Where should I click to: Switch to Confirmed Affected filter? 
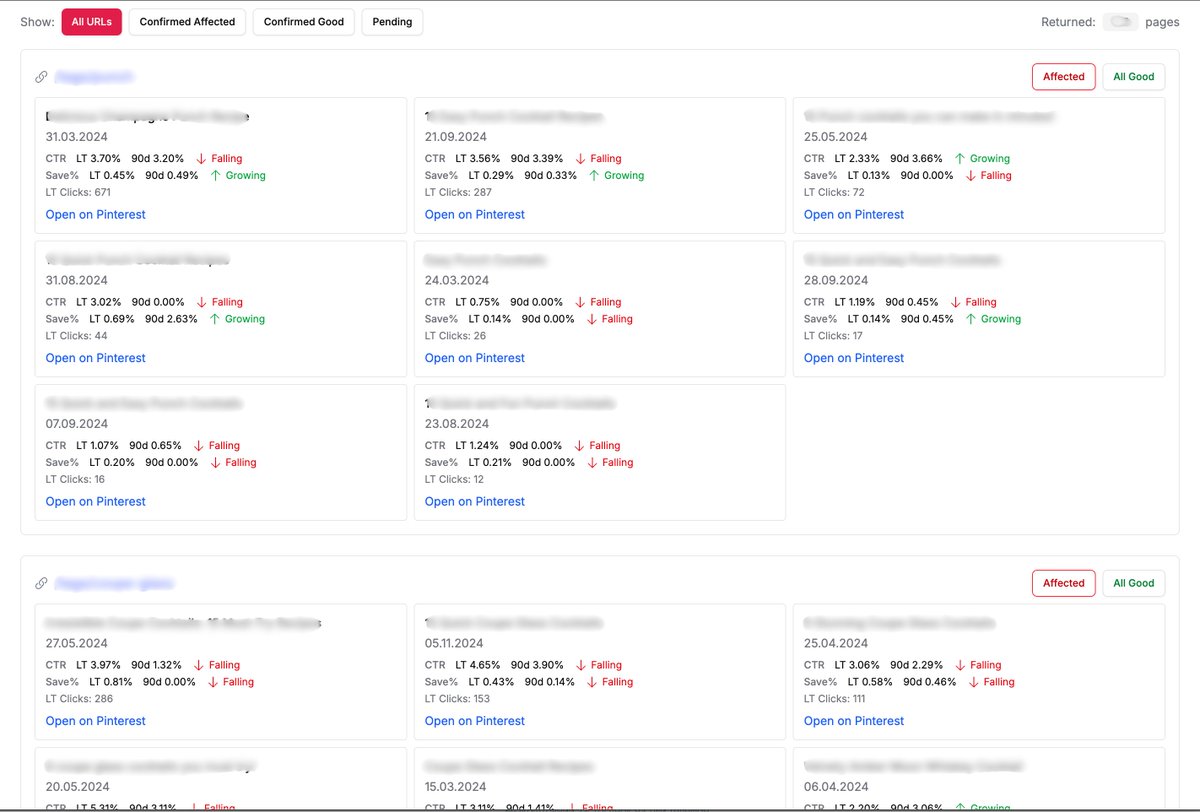[187, 22]
